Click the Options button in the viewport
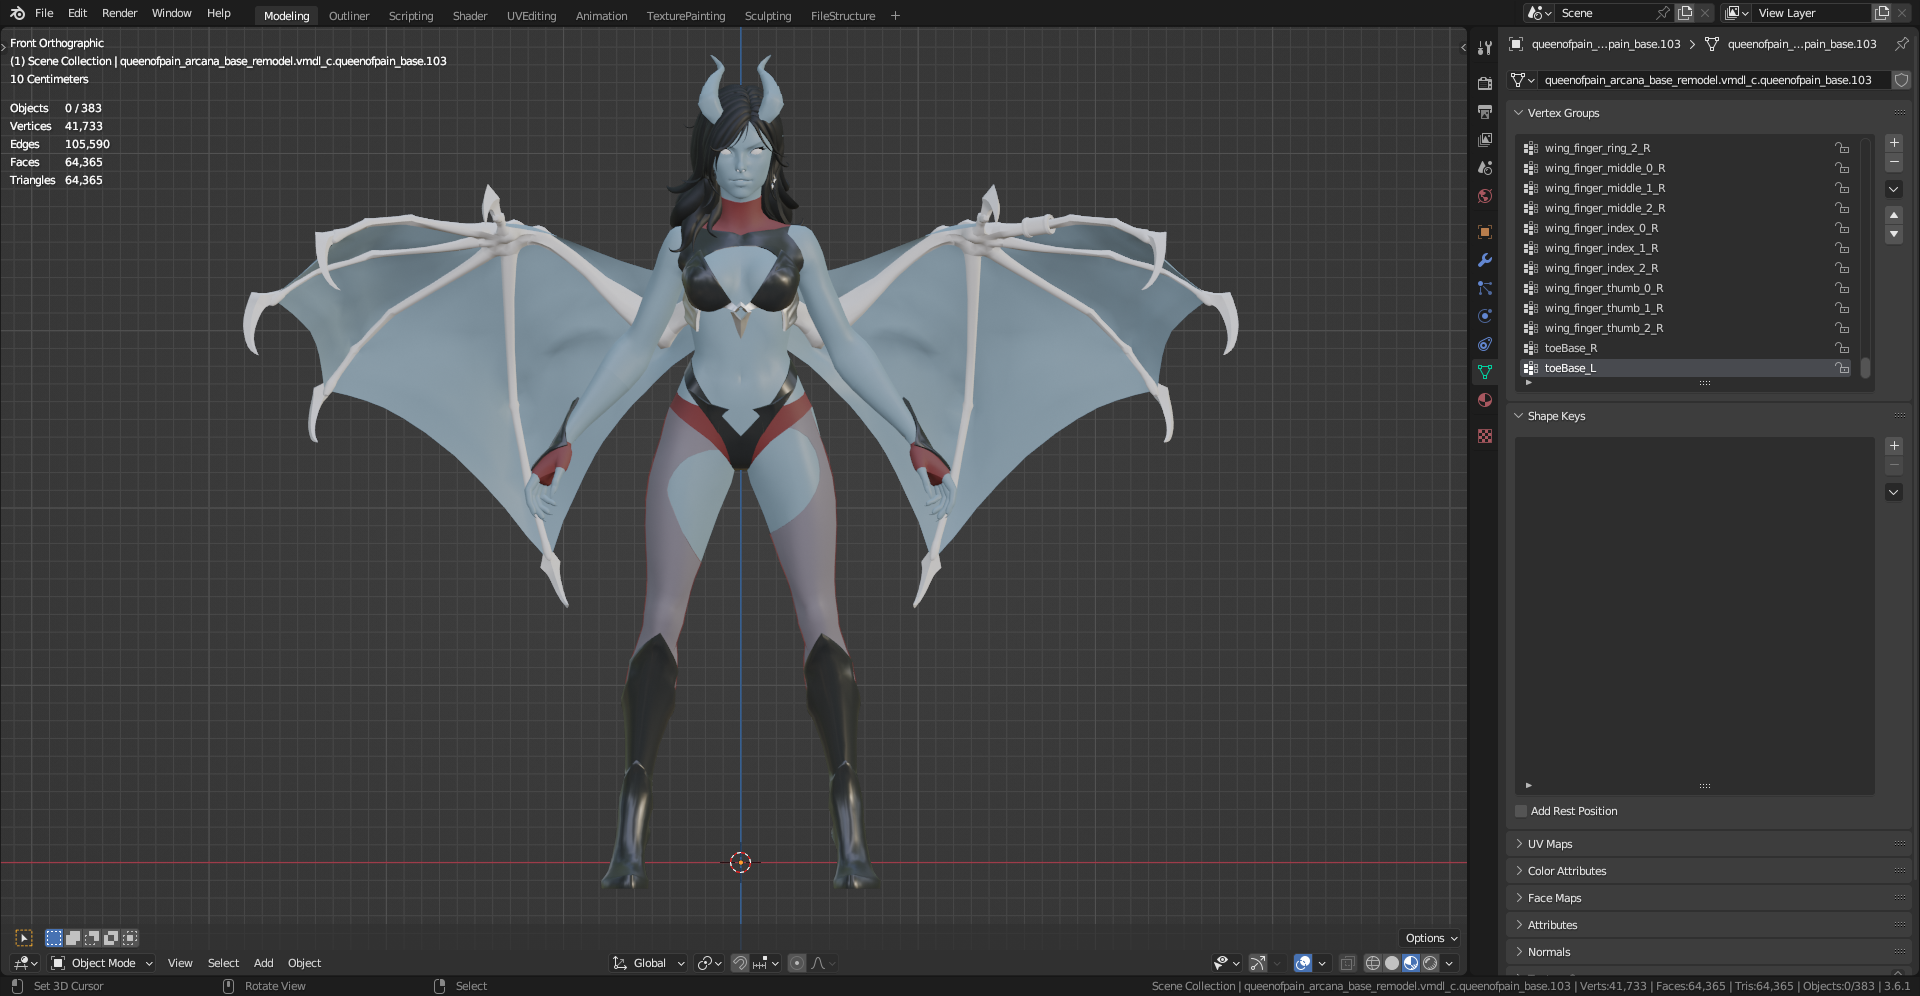 (x=1430, y=938)
